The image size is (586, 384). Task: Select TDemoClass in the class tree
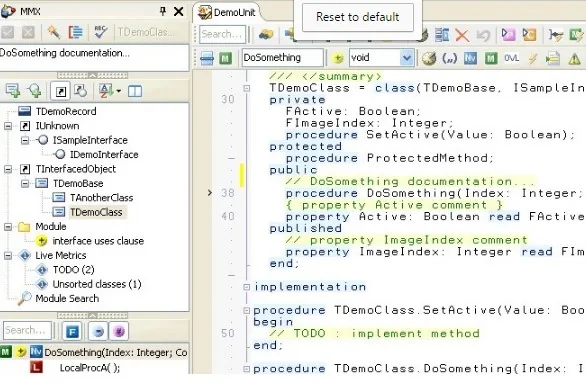pyautogui.click(x=96, y=212)
